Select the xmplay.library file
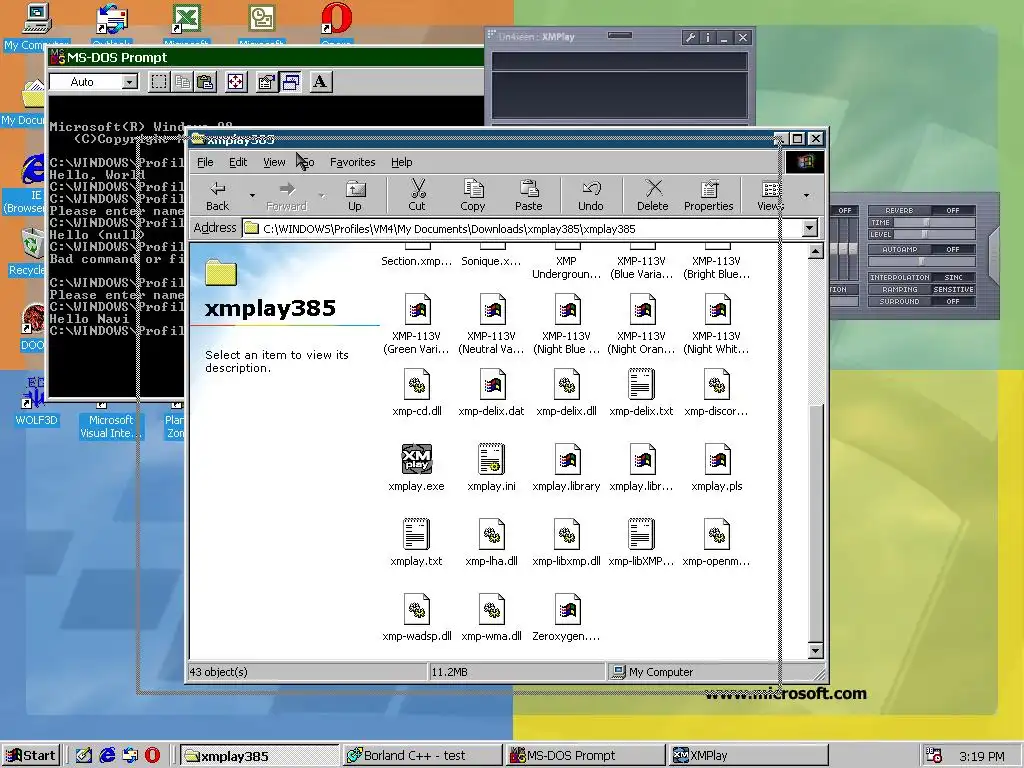Image resolution: width=1024 pixels, height=768 pixels. (x=566, y=468)
